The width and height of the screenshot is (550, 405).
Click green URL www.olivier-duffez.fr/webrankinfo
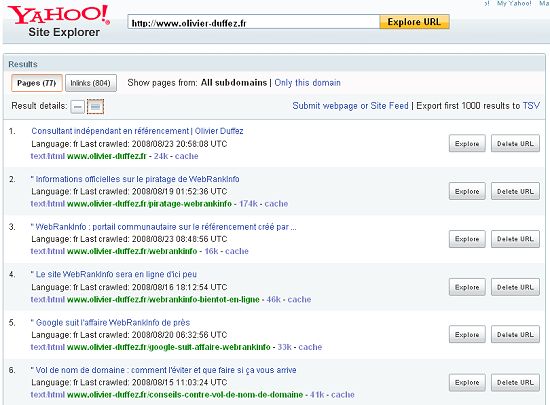pos(132,251)
